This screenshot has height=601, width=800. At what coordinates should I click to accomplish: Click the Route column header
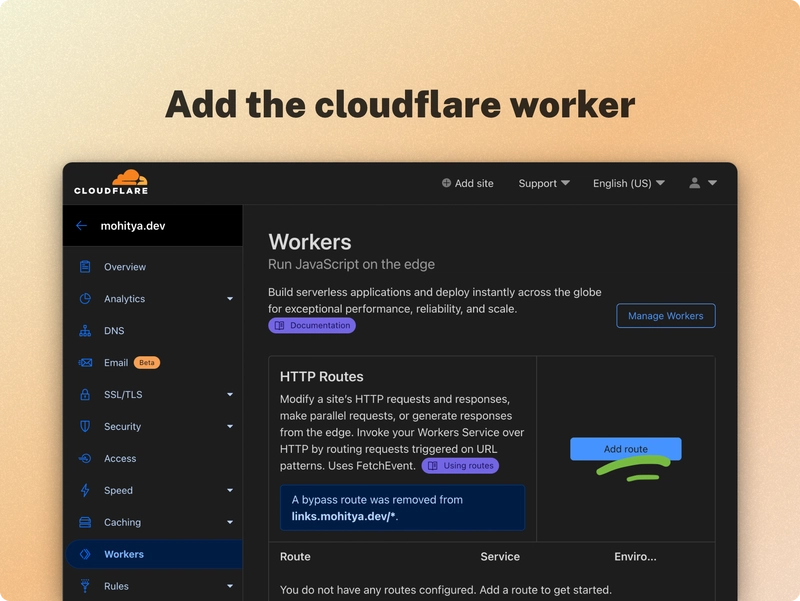[x=295, y=557]
